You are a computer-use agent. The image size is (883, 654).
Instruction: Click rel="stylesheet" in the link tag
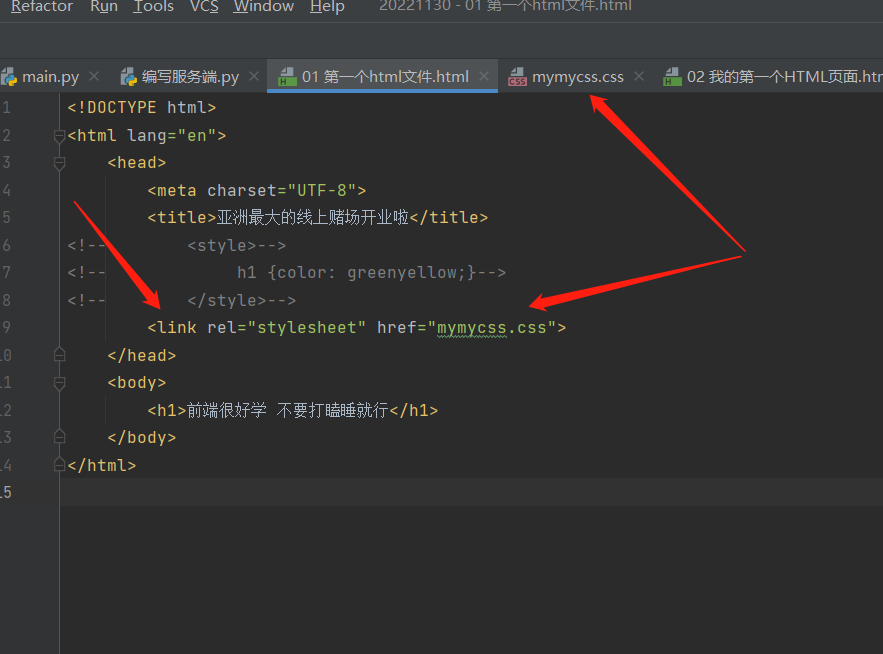(x=287, y=328)
